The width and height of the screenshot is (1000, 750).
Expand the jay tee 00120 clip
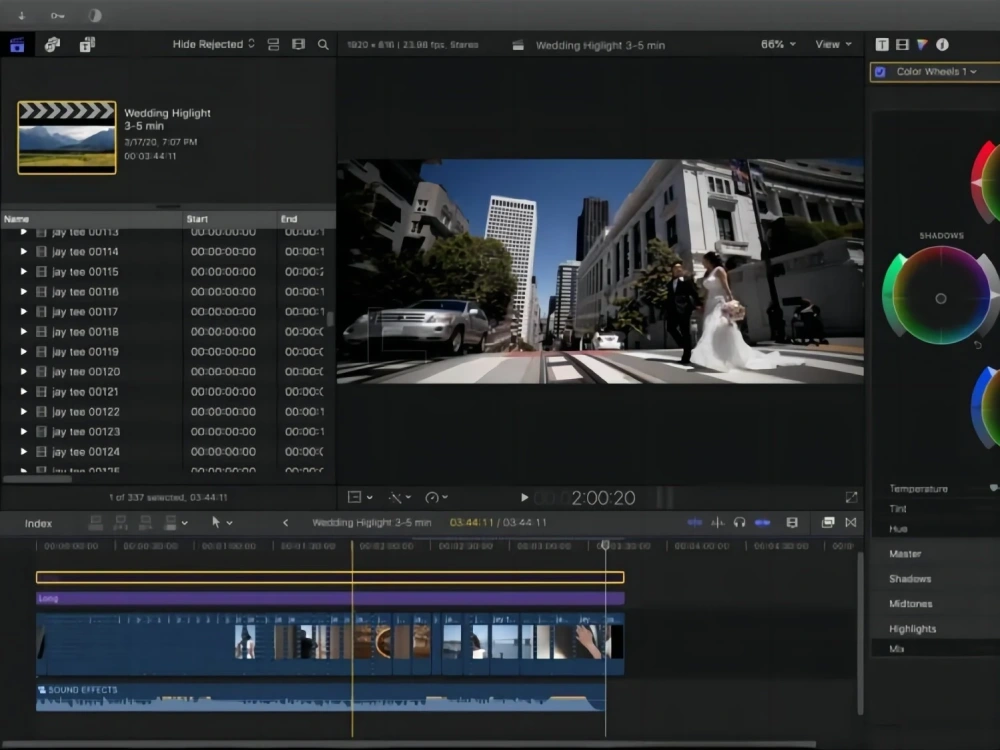coord(24,371)
